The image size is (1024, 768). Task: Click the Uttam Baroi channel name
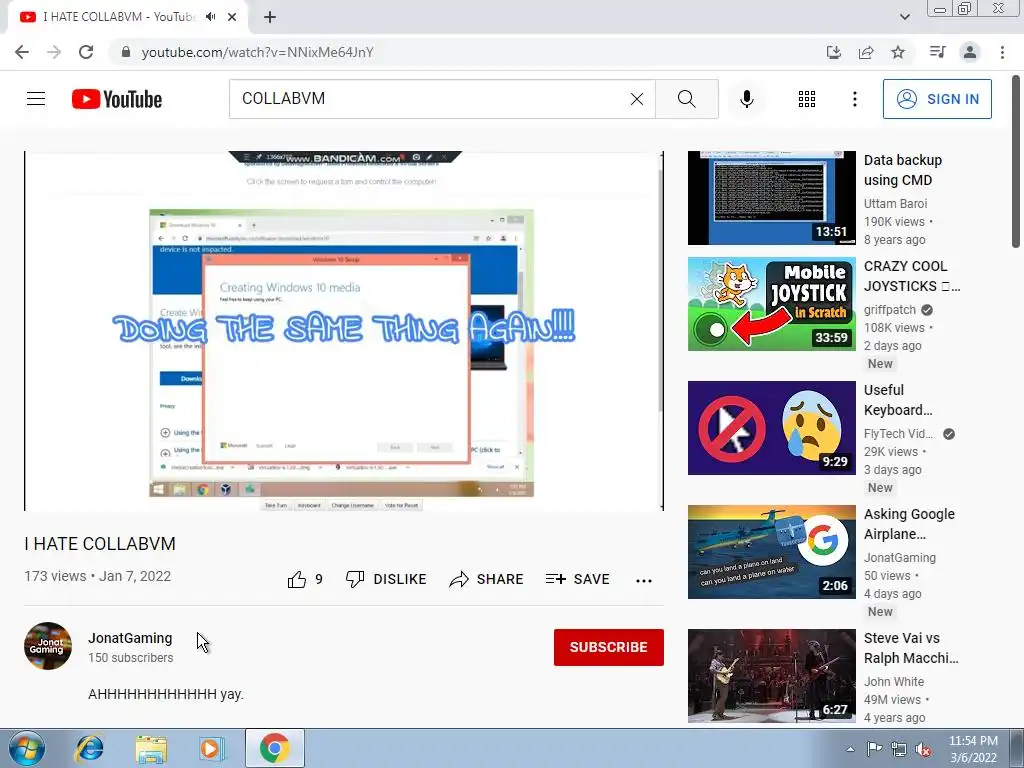coord(895,203)
